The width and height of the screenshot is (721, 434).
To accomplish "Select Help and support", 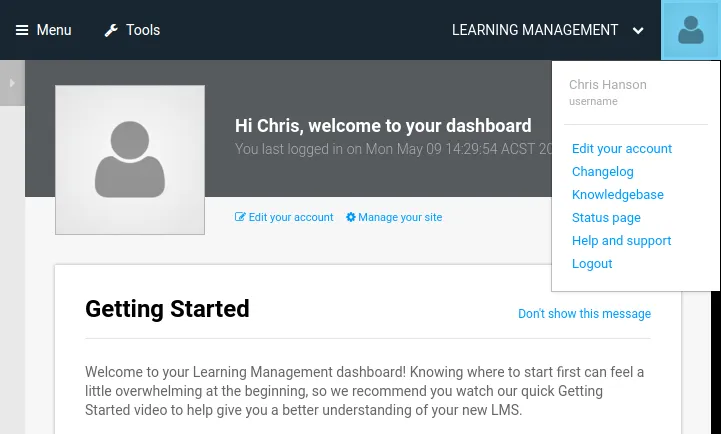I will coord(621,241).
